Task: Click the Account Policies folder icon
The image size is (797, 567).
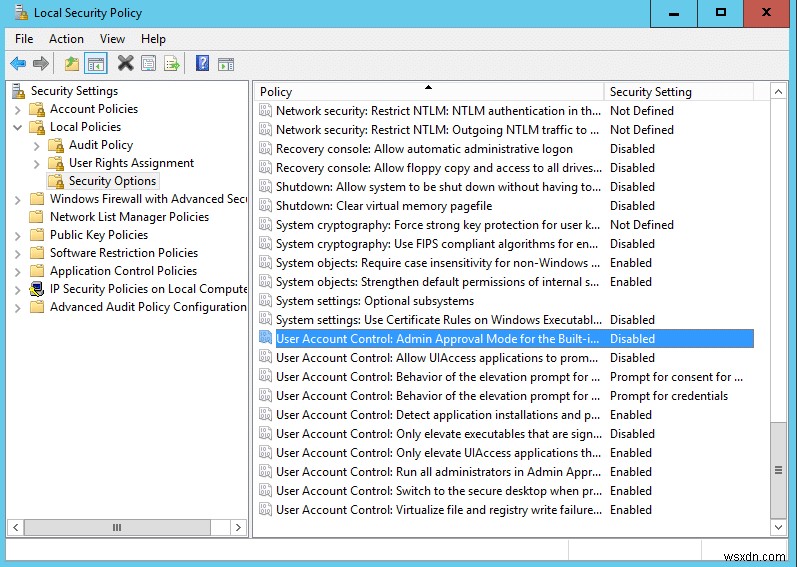Action: tap(37, 109)
